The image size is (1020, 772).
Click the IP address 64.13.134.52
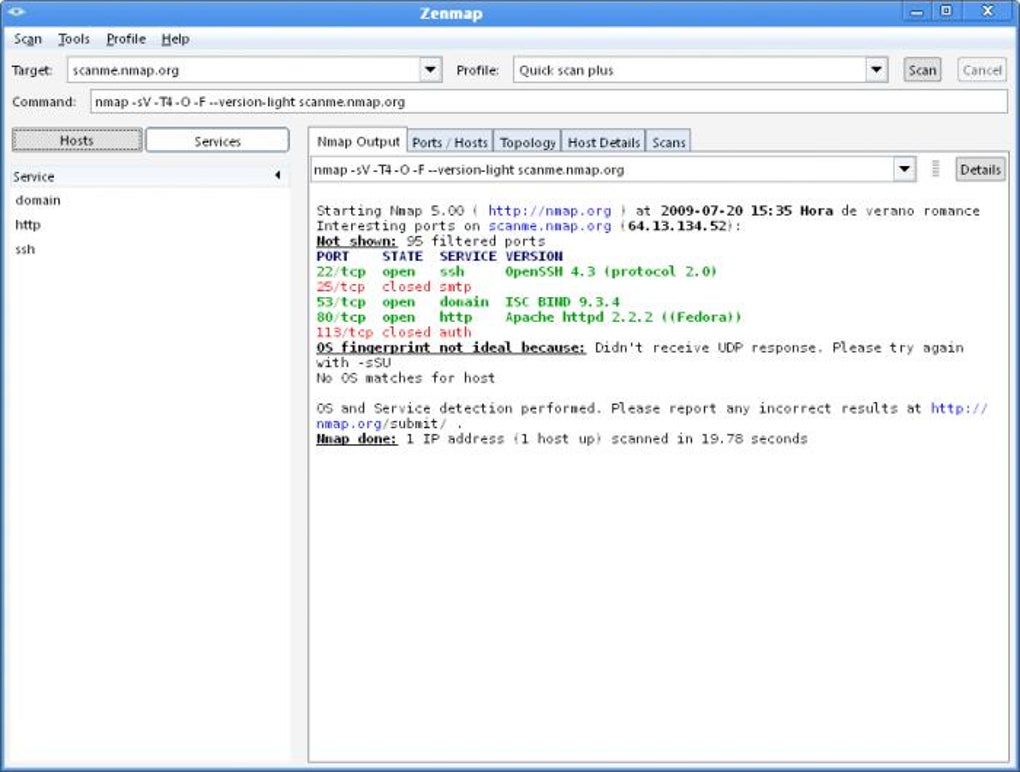[x=677, y=226]
